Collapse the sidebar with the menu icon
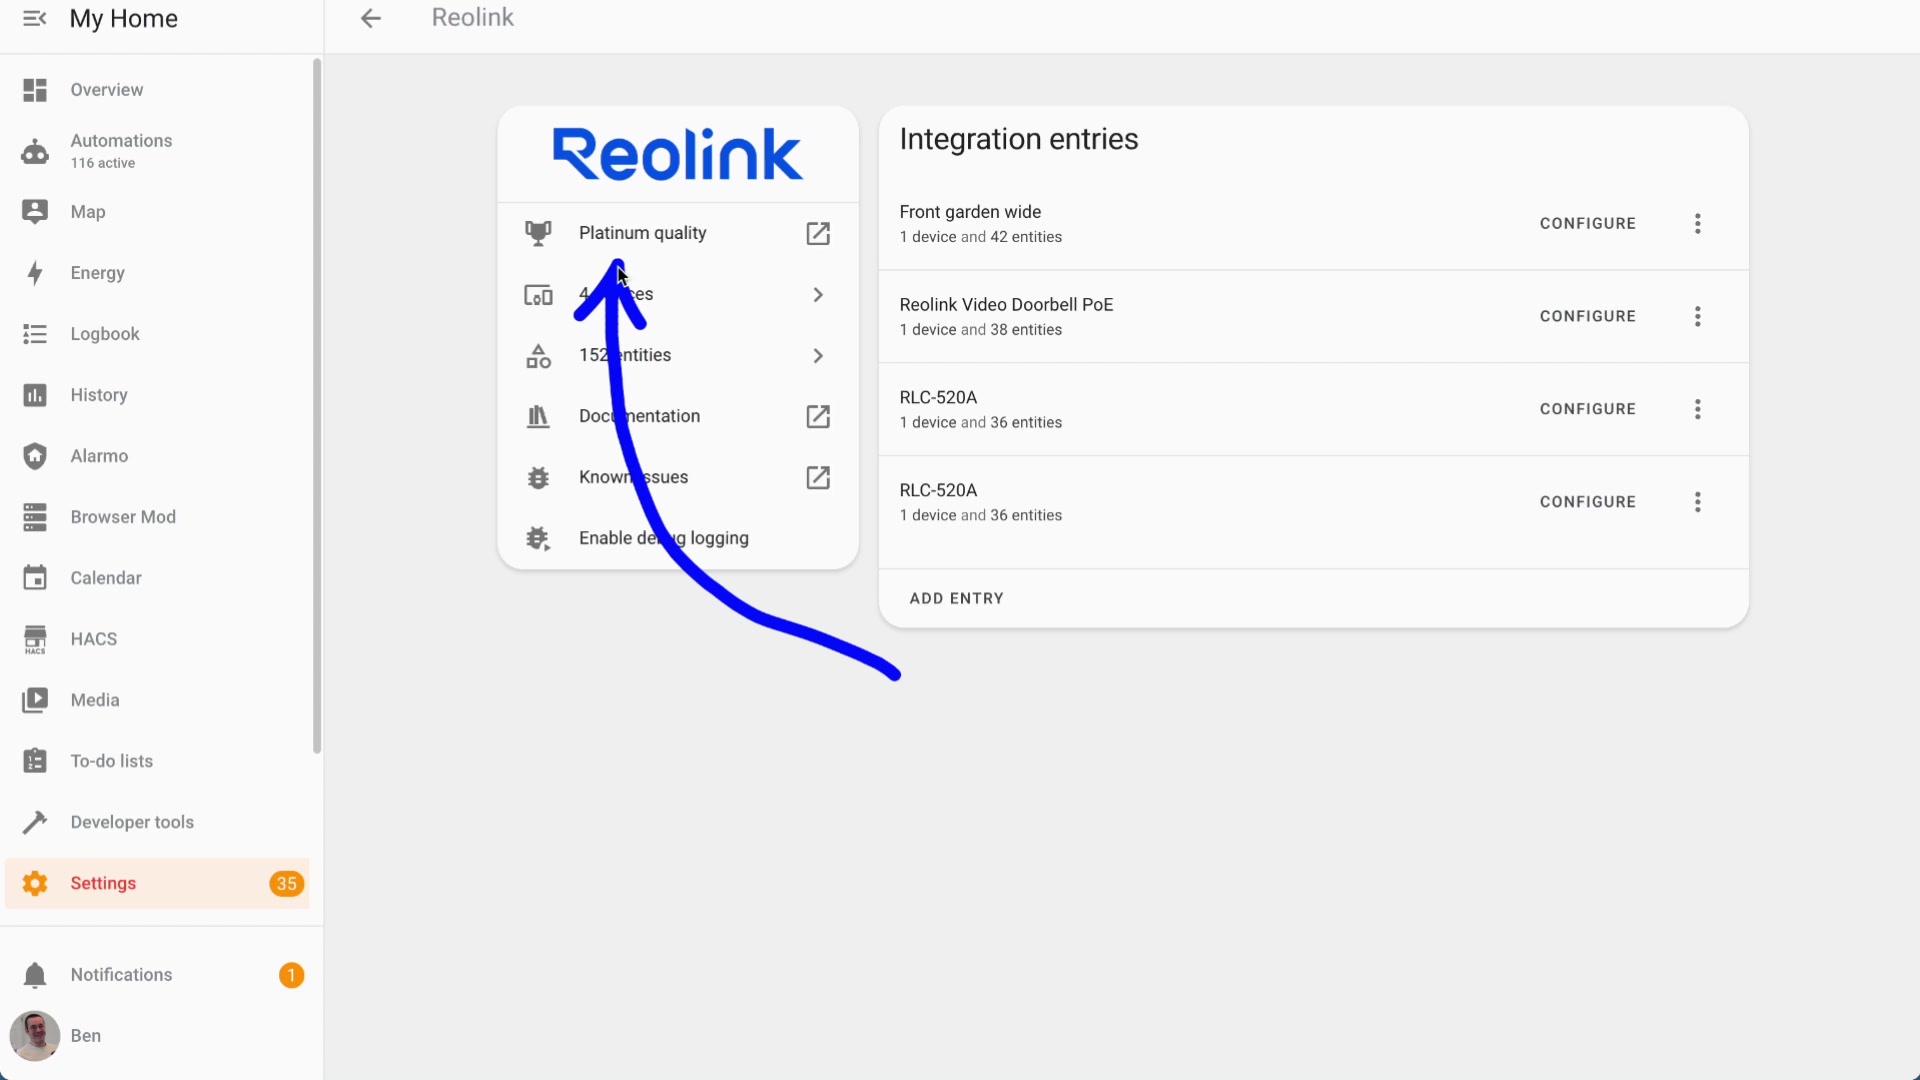 coord(34,19)
